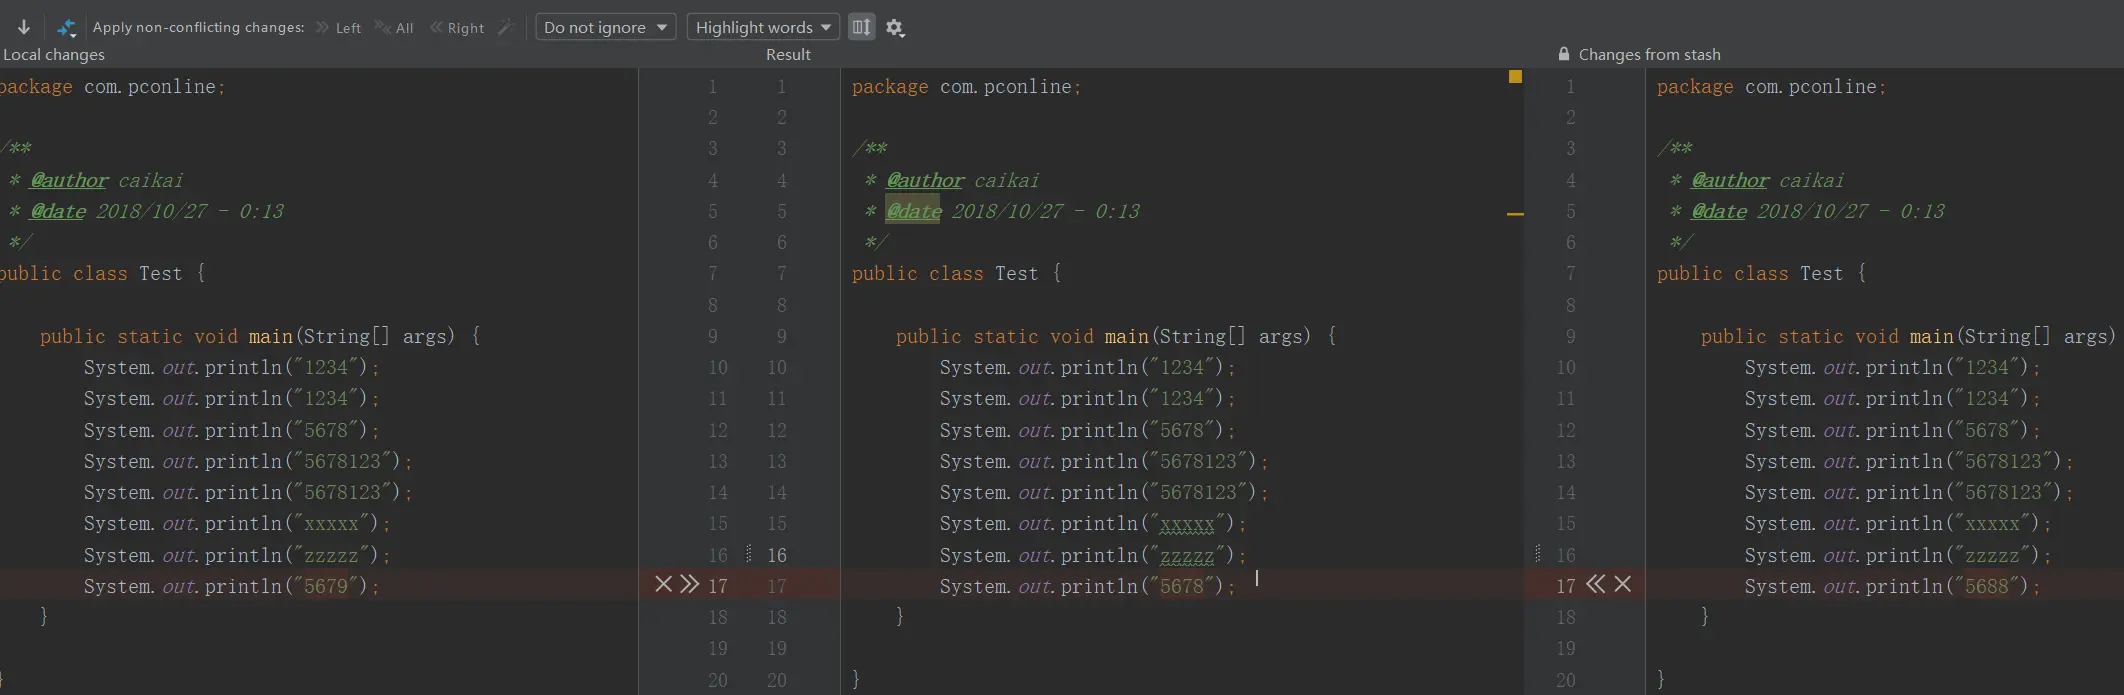Click the @author tag in Result pane
This screenshot has height=695, width=2124.
click(x=925, y=180)
